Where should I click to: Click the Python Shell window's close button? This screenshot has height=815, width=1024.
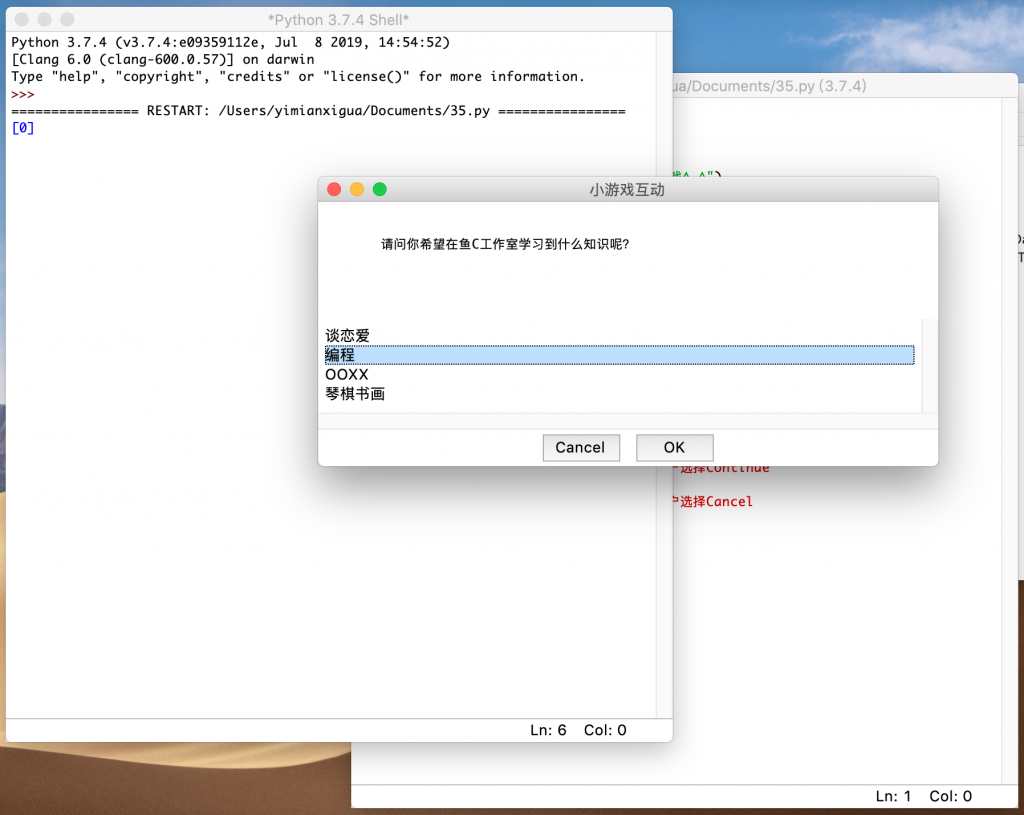22,20
